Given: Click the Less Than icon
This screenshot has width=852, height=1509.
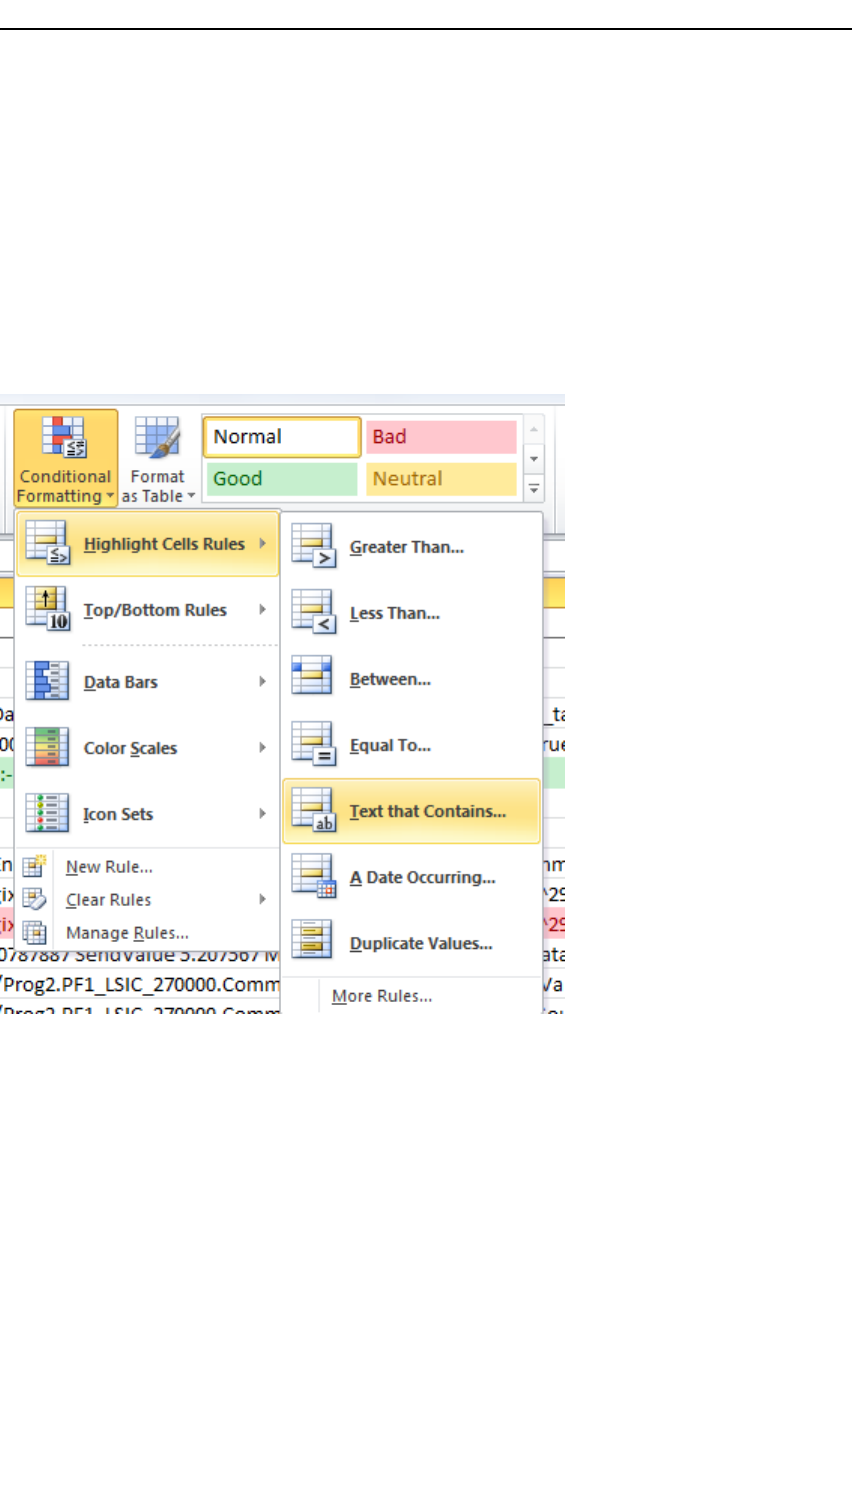Looking at the screenshot, I should [313, 612].
